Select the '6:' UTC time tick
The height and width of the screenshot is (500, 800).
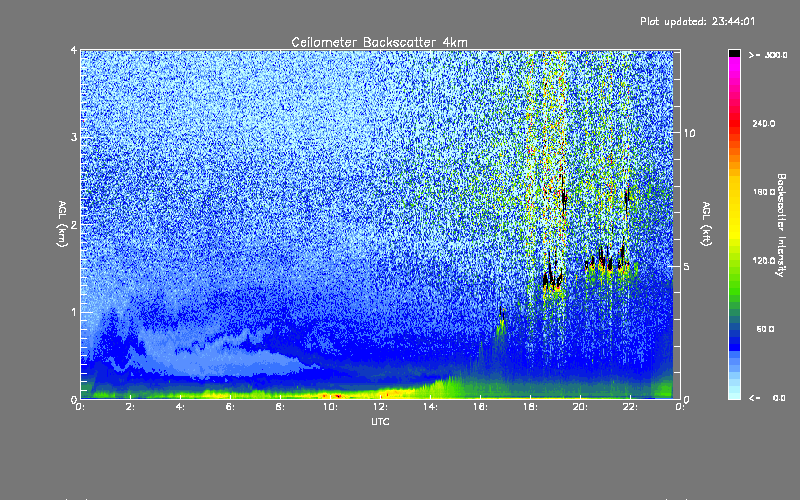230,407
